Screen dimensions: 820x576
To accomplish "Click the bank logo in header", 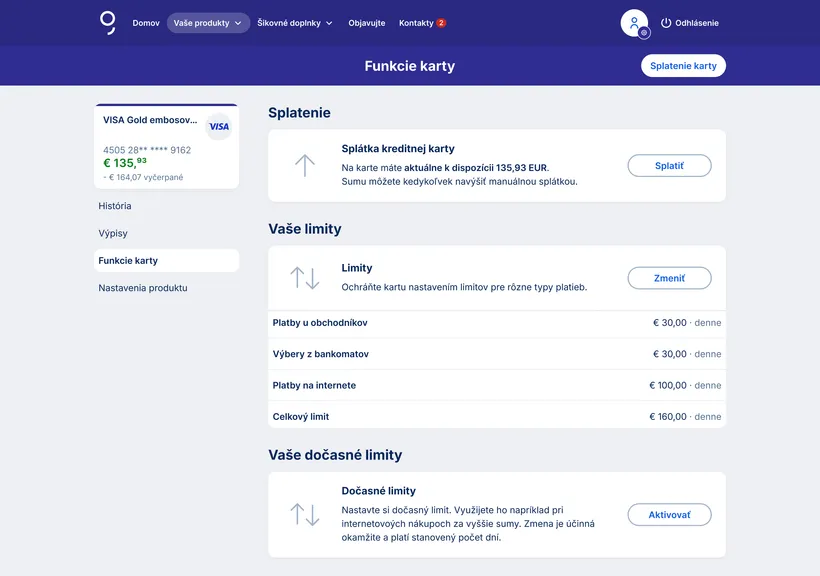I will point(108,22).
